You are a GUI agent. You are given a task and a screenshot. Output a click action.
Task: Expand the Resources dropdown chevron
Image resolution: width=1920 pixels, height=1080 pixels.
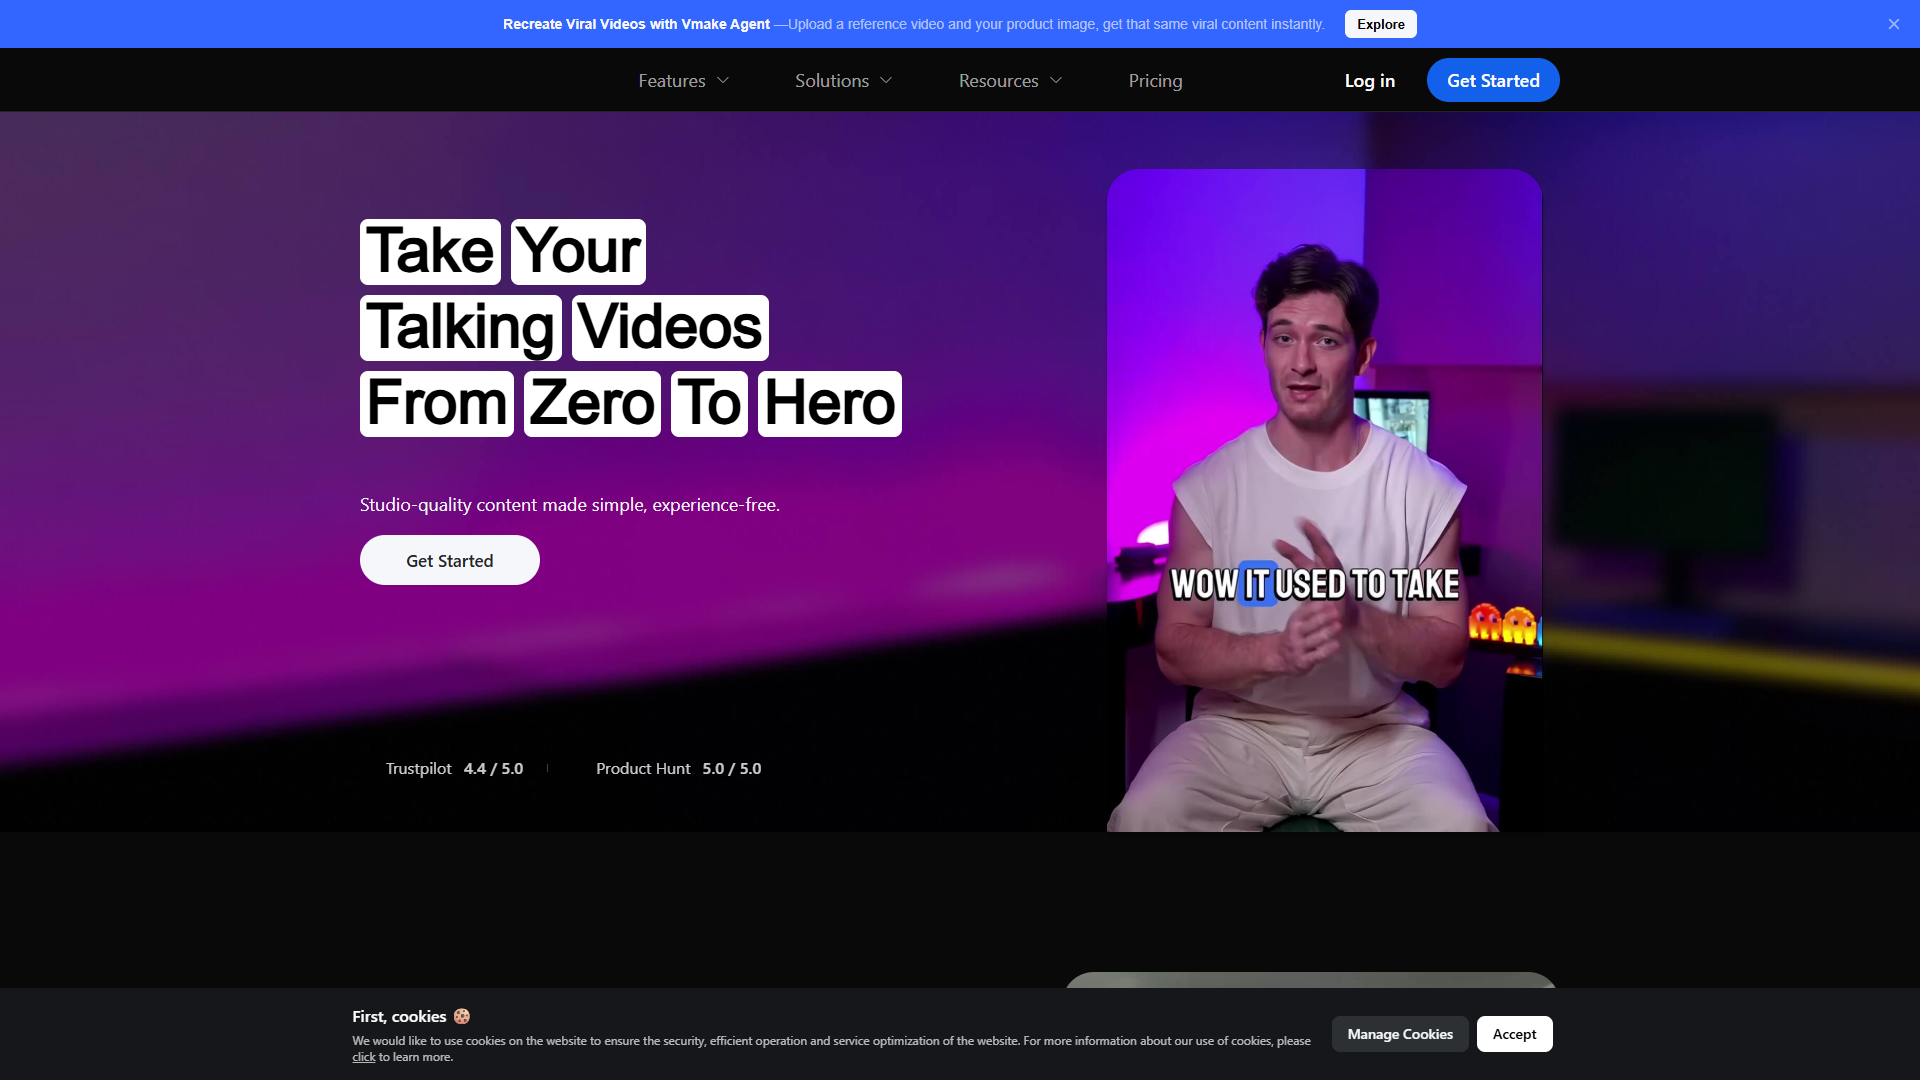1056,80
